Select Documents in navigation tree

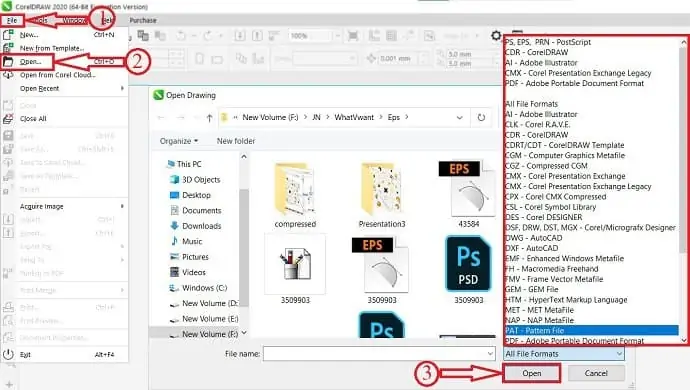196,210
